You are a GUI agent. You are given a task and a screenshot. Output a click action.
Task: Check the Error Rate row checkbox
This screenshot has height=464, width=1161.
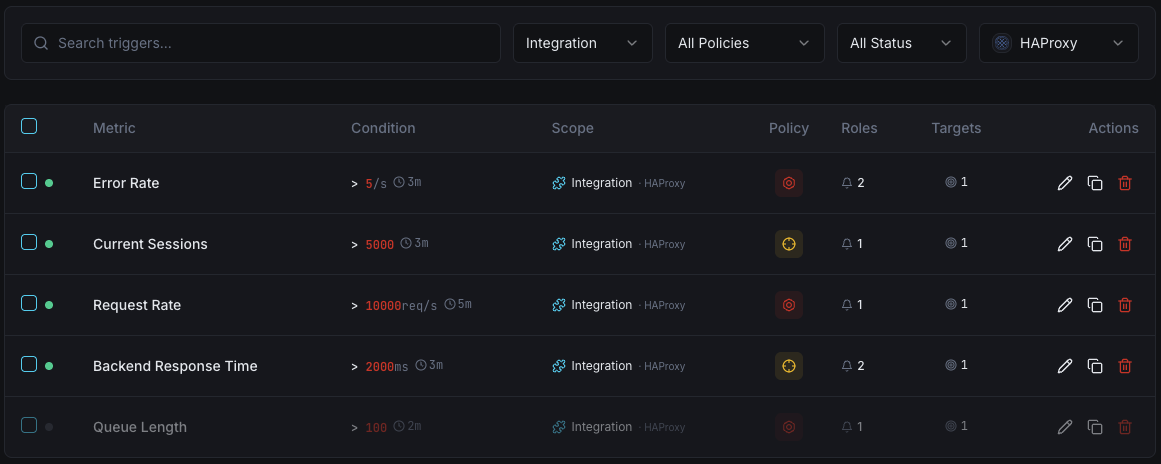click(x=29, y=181)
